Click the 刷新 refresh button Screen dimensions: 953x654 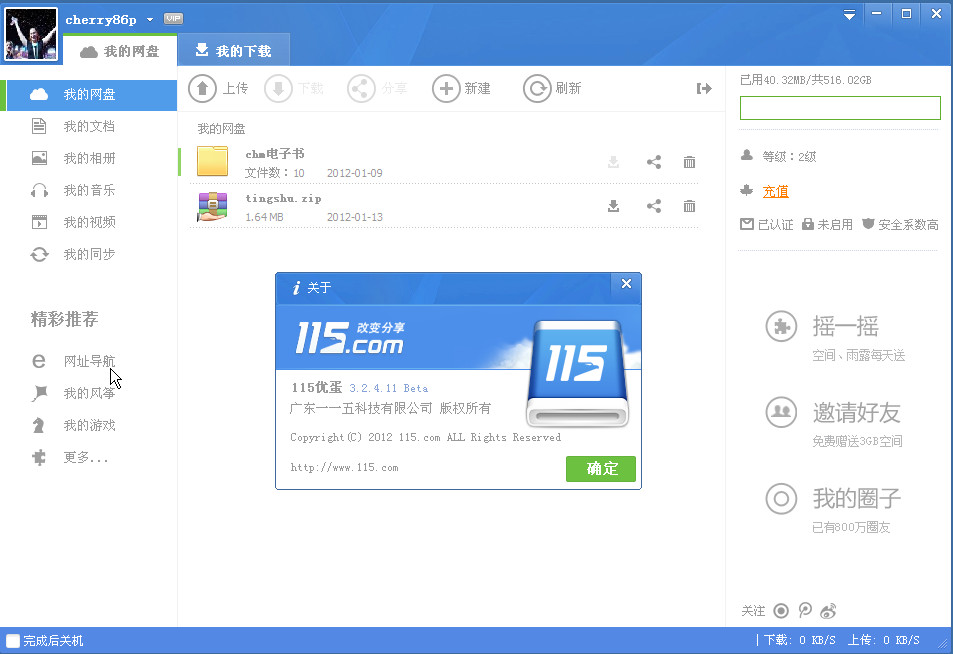552,89
